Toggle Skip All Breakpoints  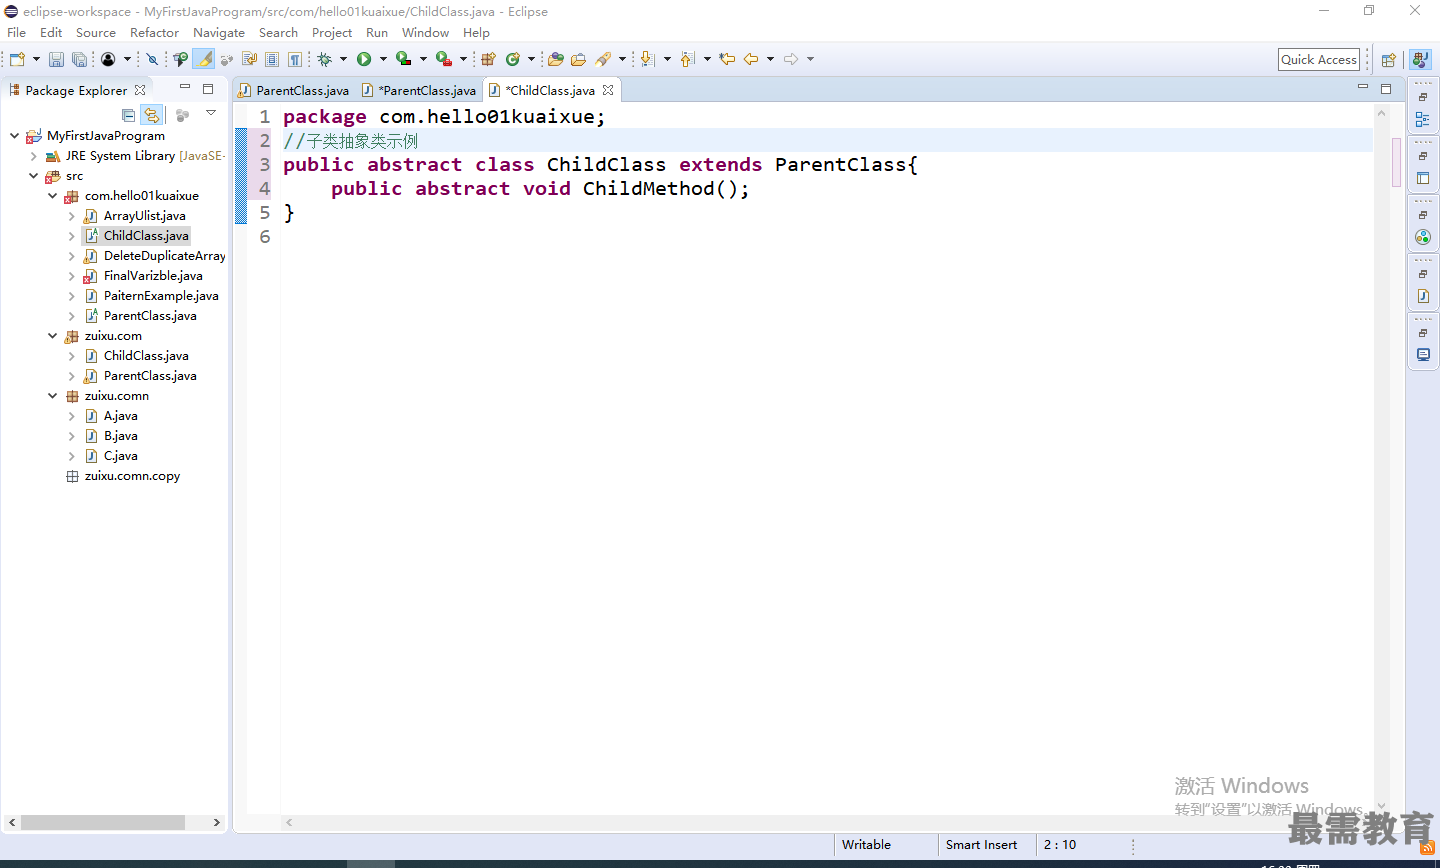coord(152,59)
